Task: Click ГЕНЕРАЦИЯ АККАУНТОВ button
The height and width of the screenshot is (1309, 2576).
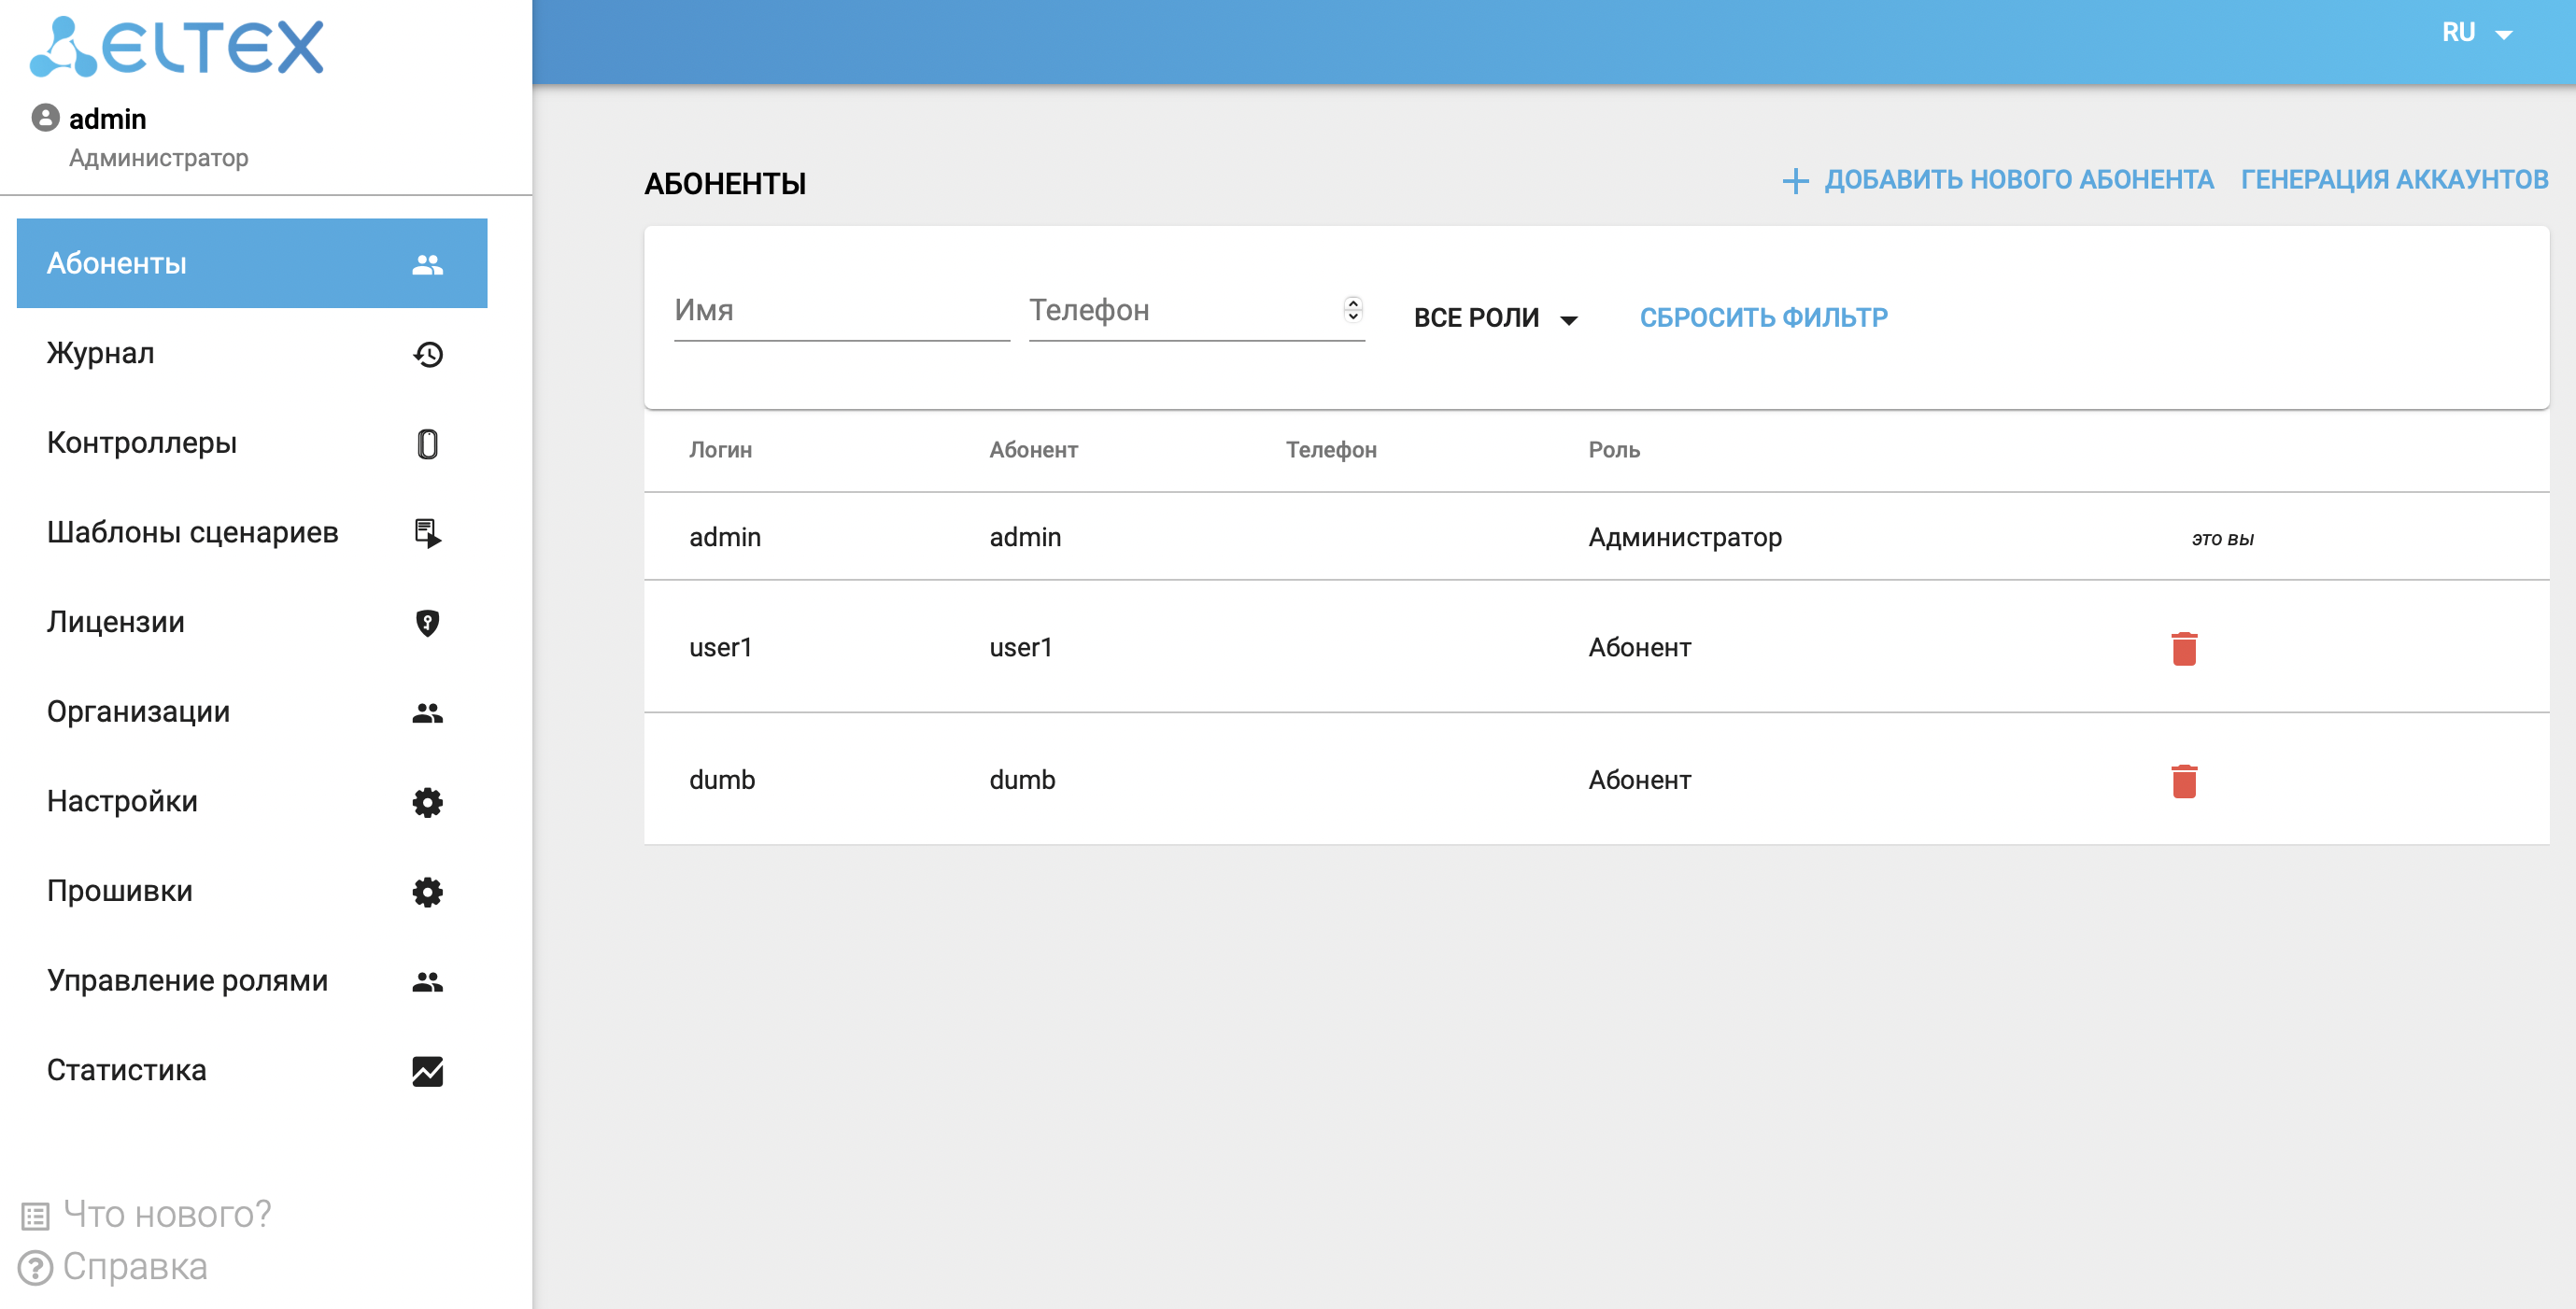Action: click(x=2393, y=180)
